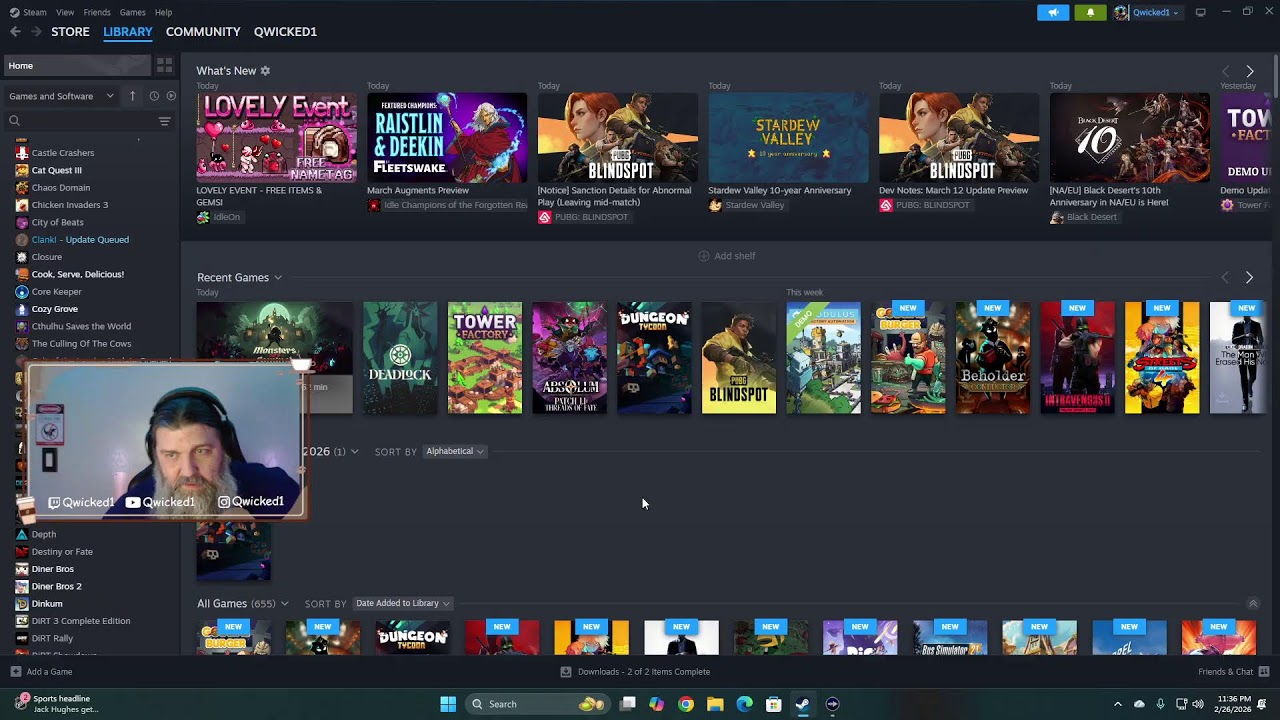
Task: Expand the Recent Games shelf dropdown
Action: point(278,278)
